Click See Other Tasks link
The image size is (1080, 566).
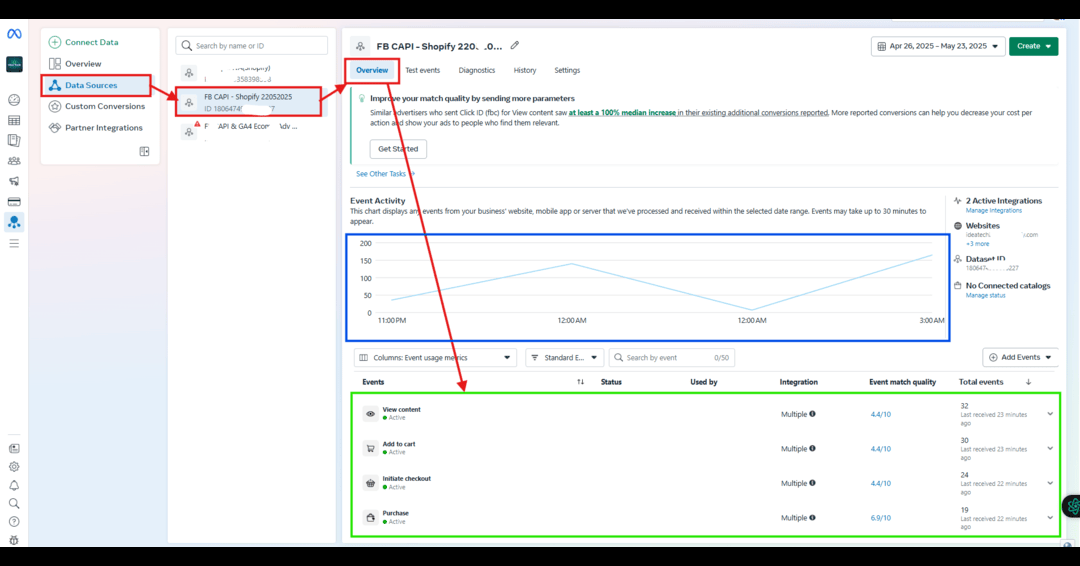pos(385,174)
